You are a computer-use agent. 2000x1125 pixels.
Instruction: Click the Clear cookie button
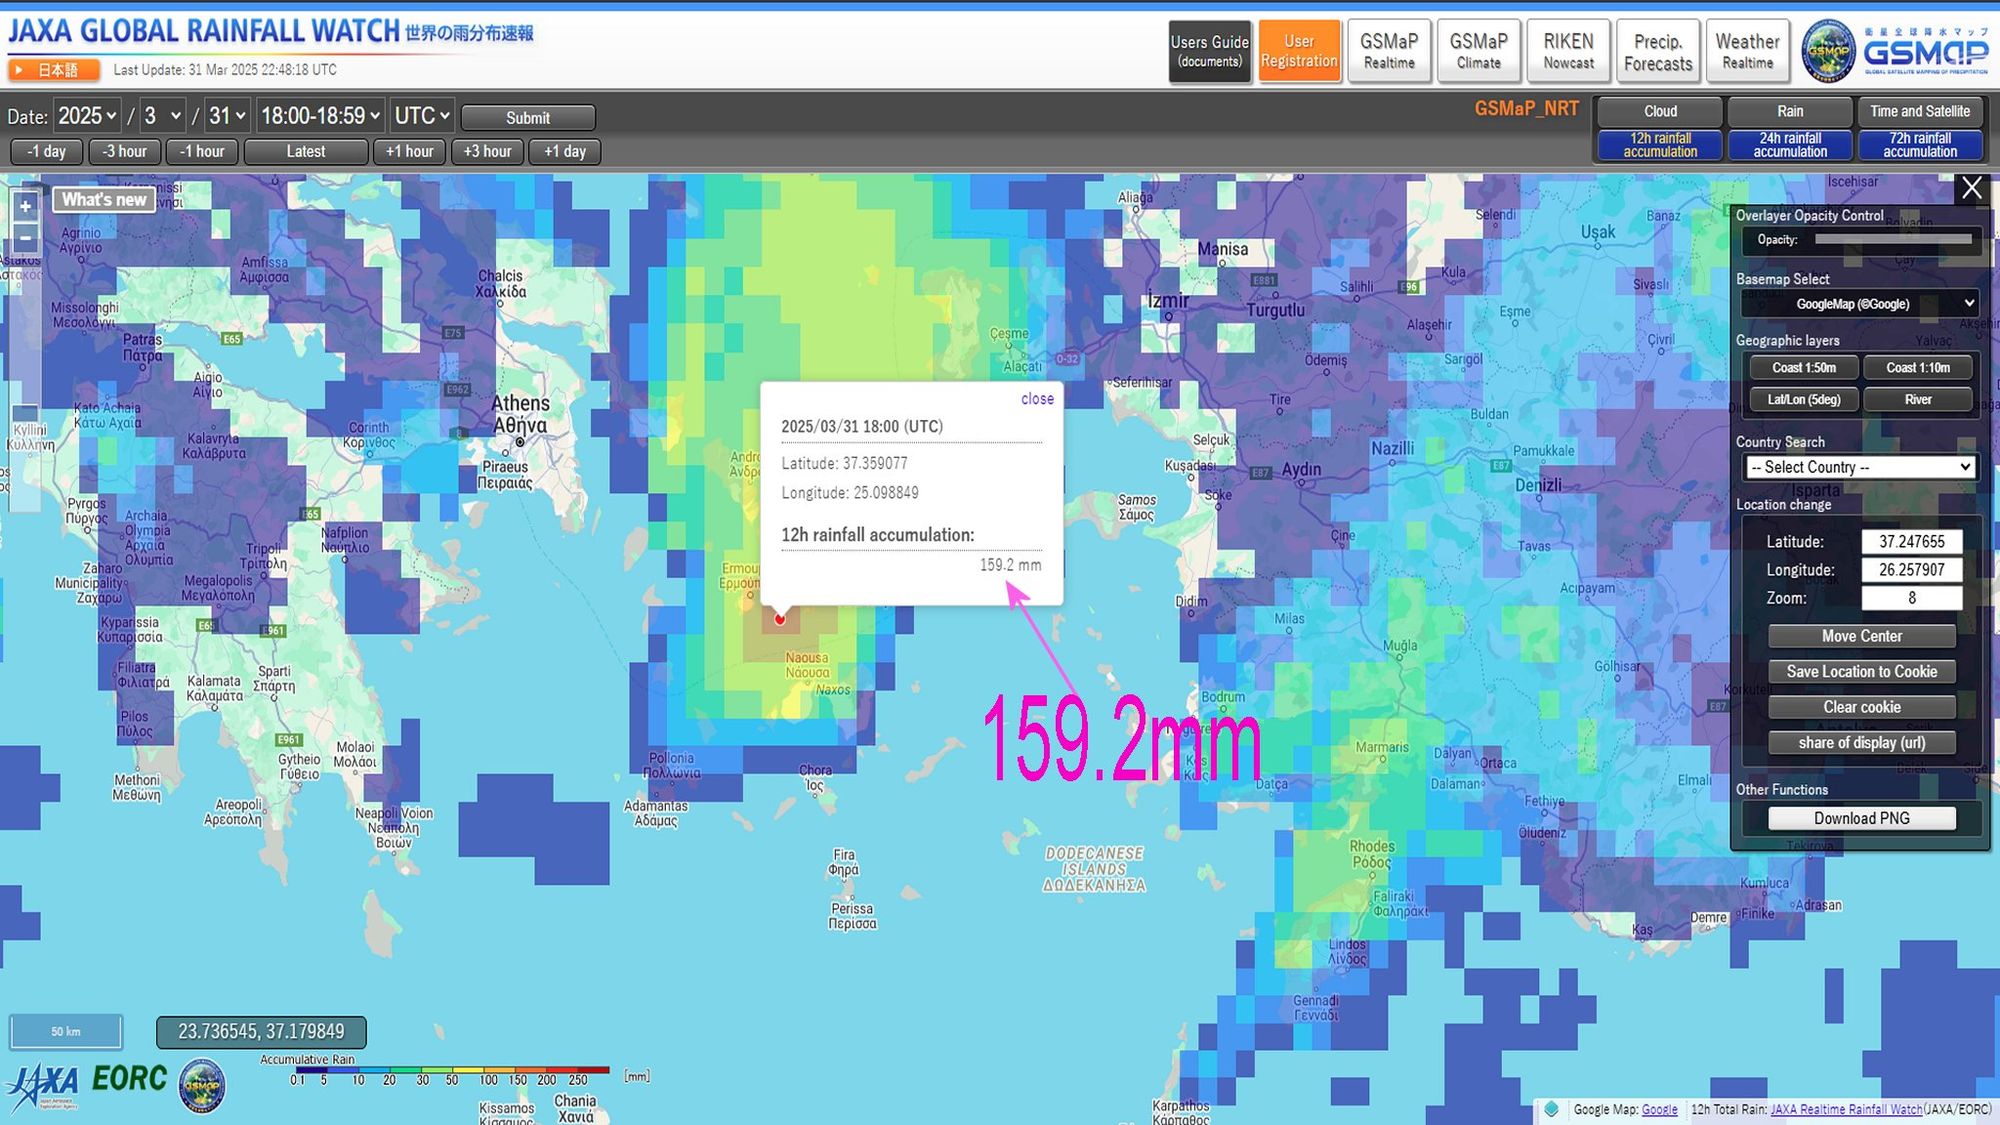(x=1862, y=707)
